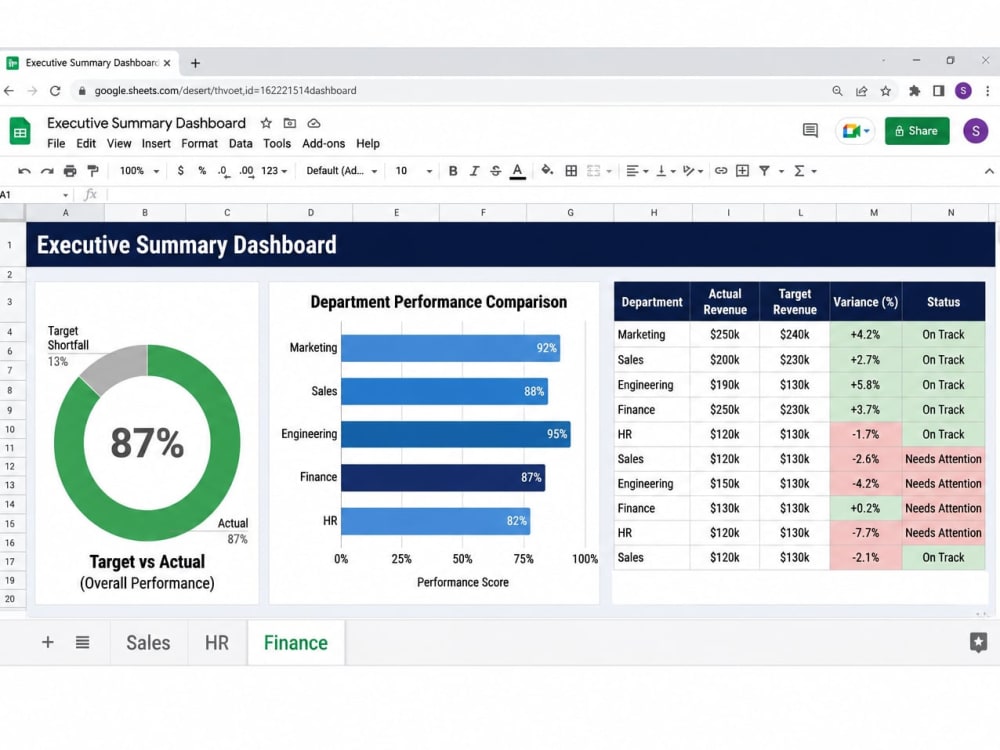This screenshot has width=1000, height=750.
Task: Switch to the Sales sheet tab
Action: point(148,643)
